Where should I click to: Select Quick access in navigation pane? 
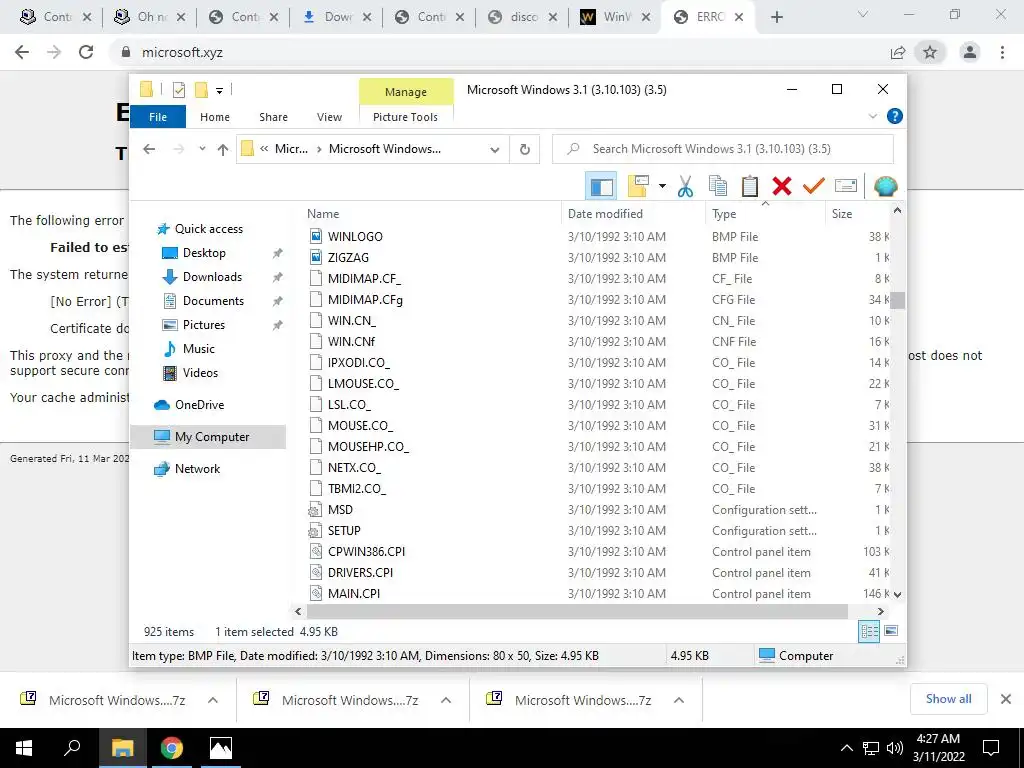(208, 229)
